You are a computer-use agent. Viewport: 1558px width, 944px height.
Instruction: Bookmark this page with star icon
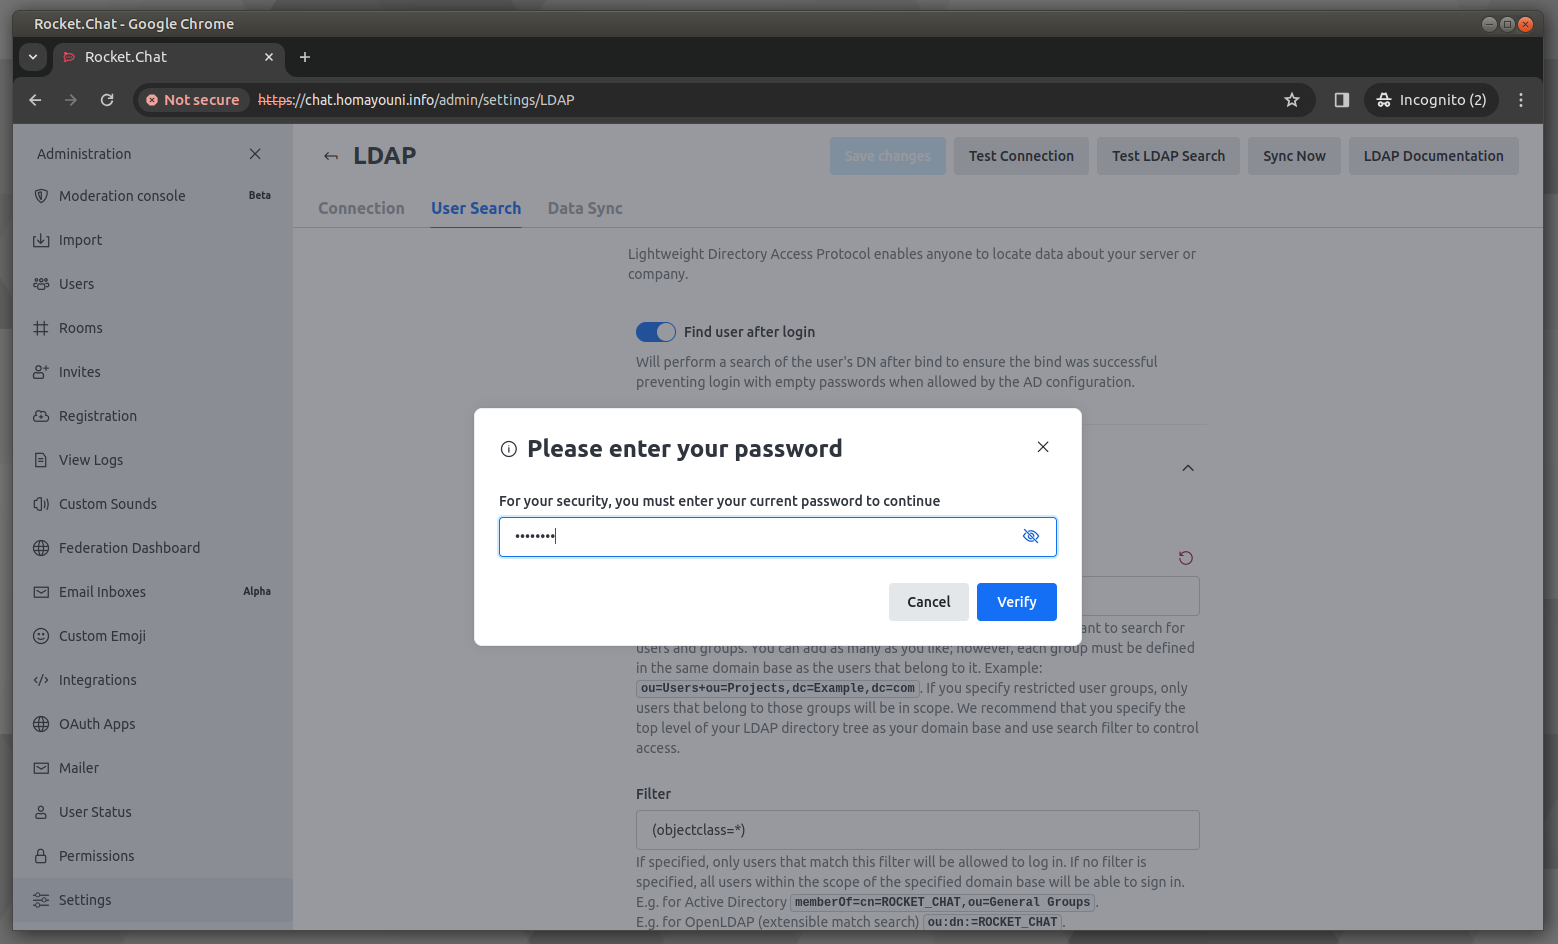pos(1292,100)
